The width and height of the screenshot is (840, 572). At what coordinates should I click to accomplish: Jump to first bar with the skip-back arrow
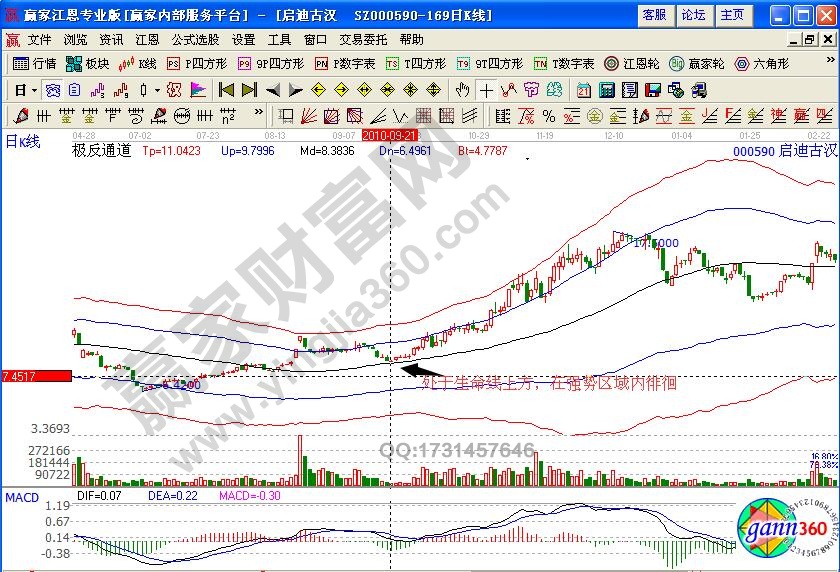pyautogui.click(x=226, y=90)
